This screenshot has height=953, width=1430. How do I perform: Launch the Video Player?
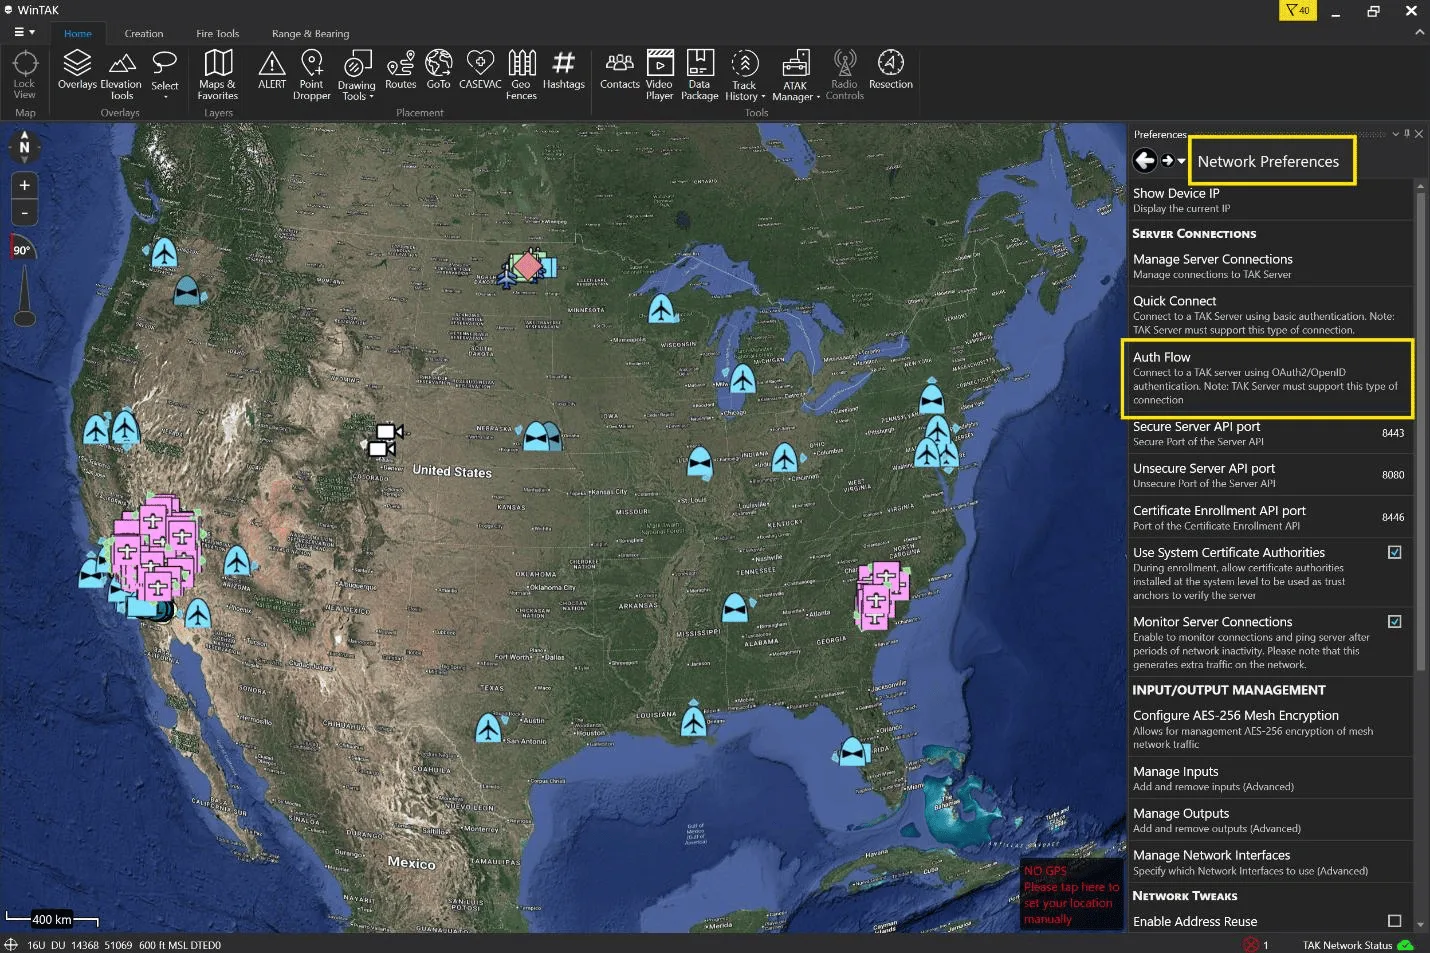point(659,75)
